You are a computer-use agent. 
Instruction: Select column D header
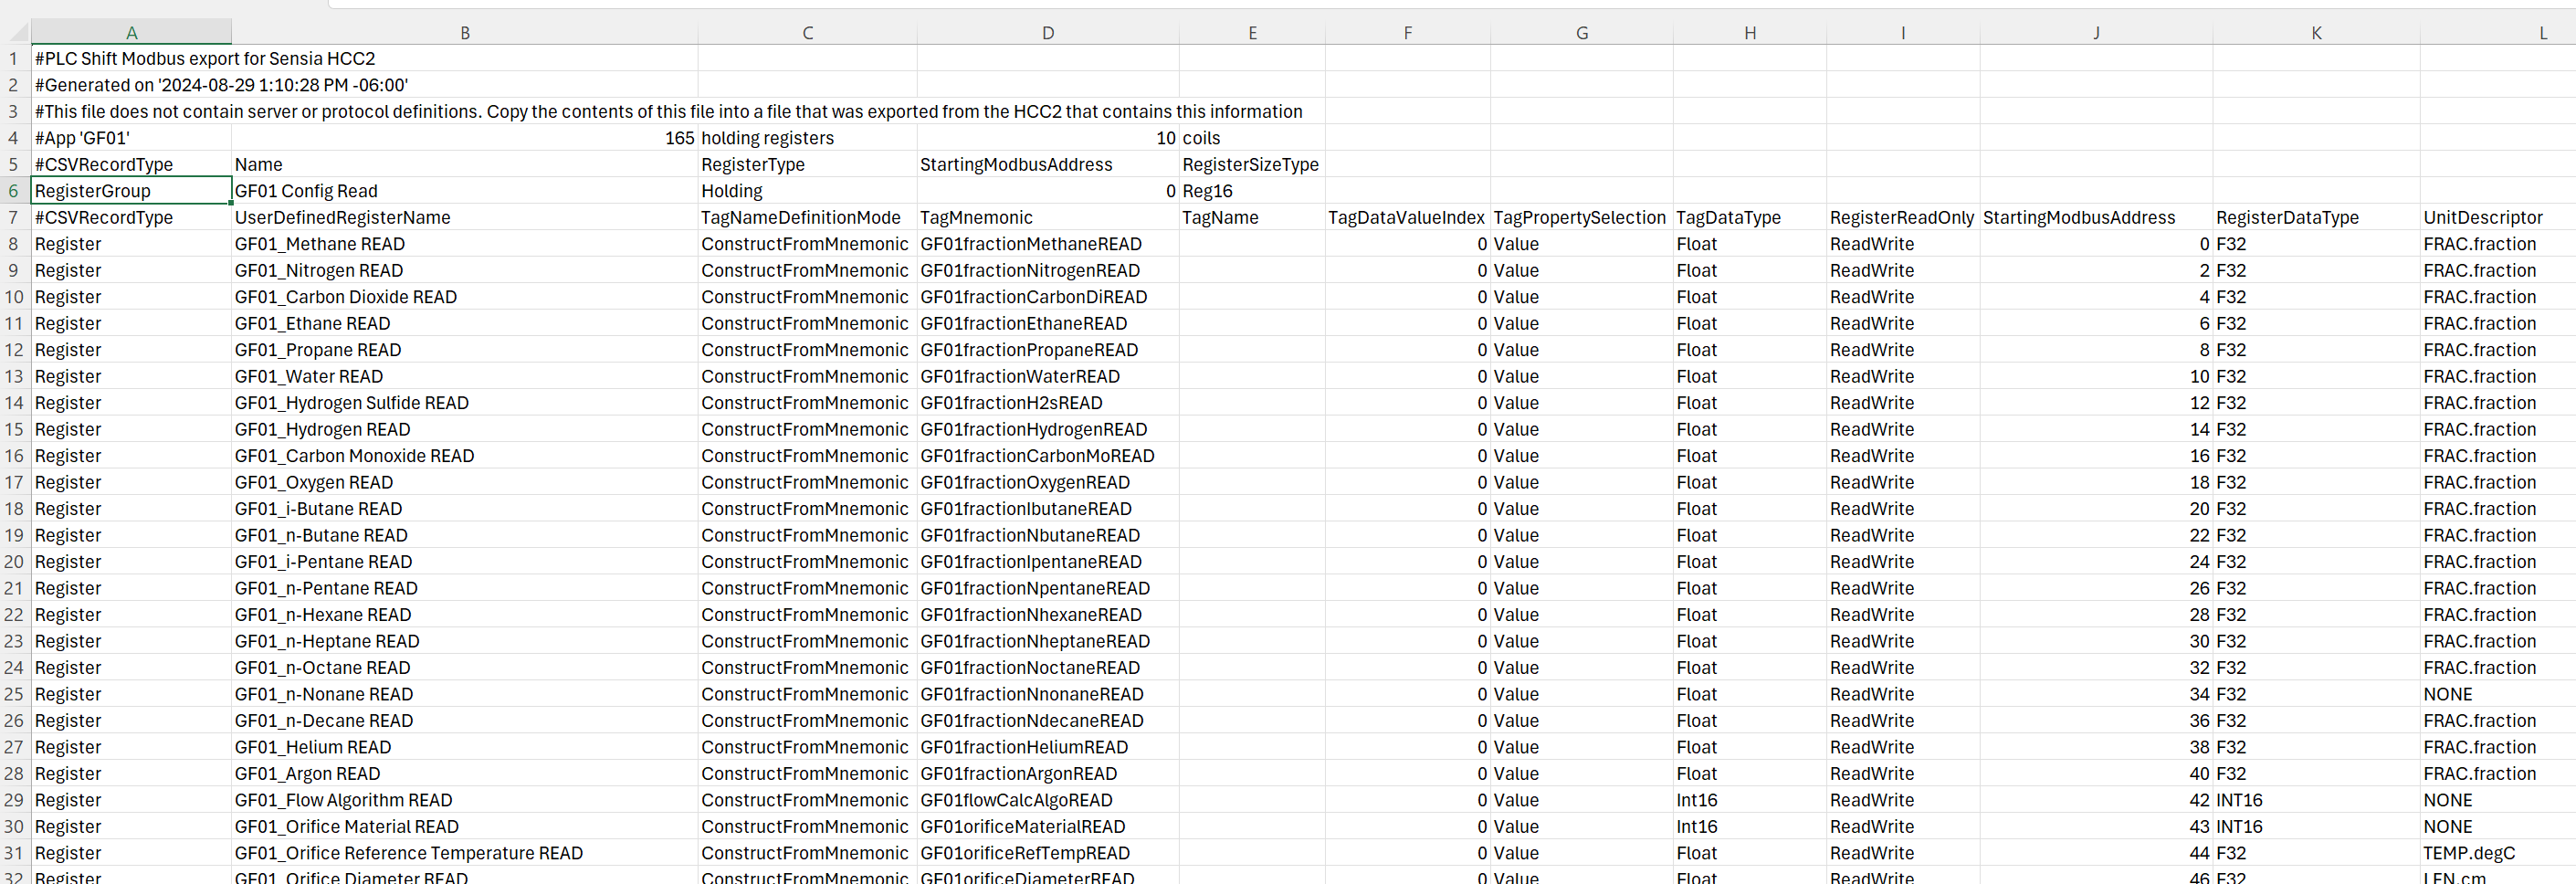point(1047,33)
